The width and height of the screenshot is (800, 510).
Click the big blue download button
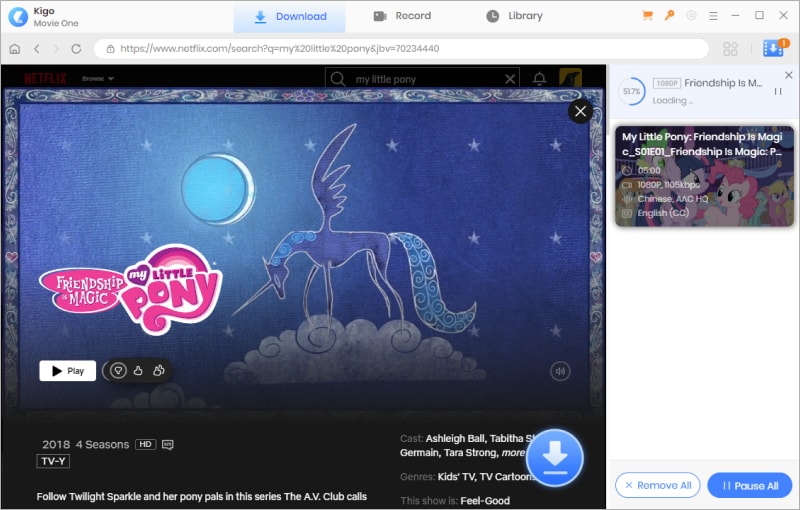(x=555, y=457)
